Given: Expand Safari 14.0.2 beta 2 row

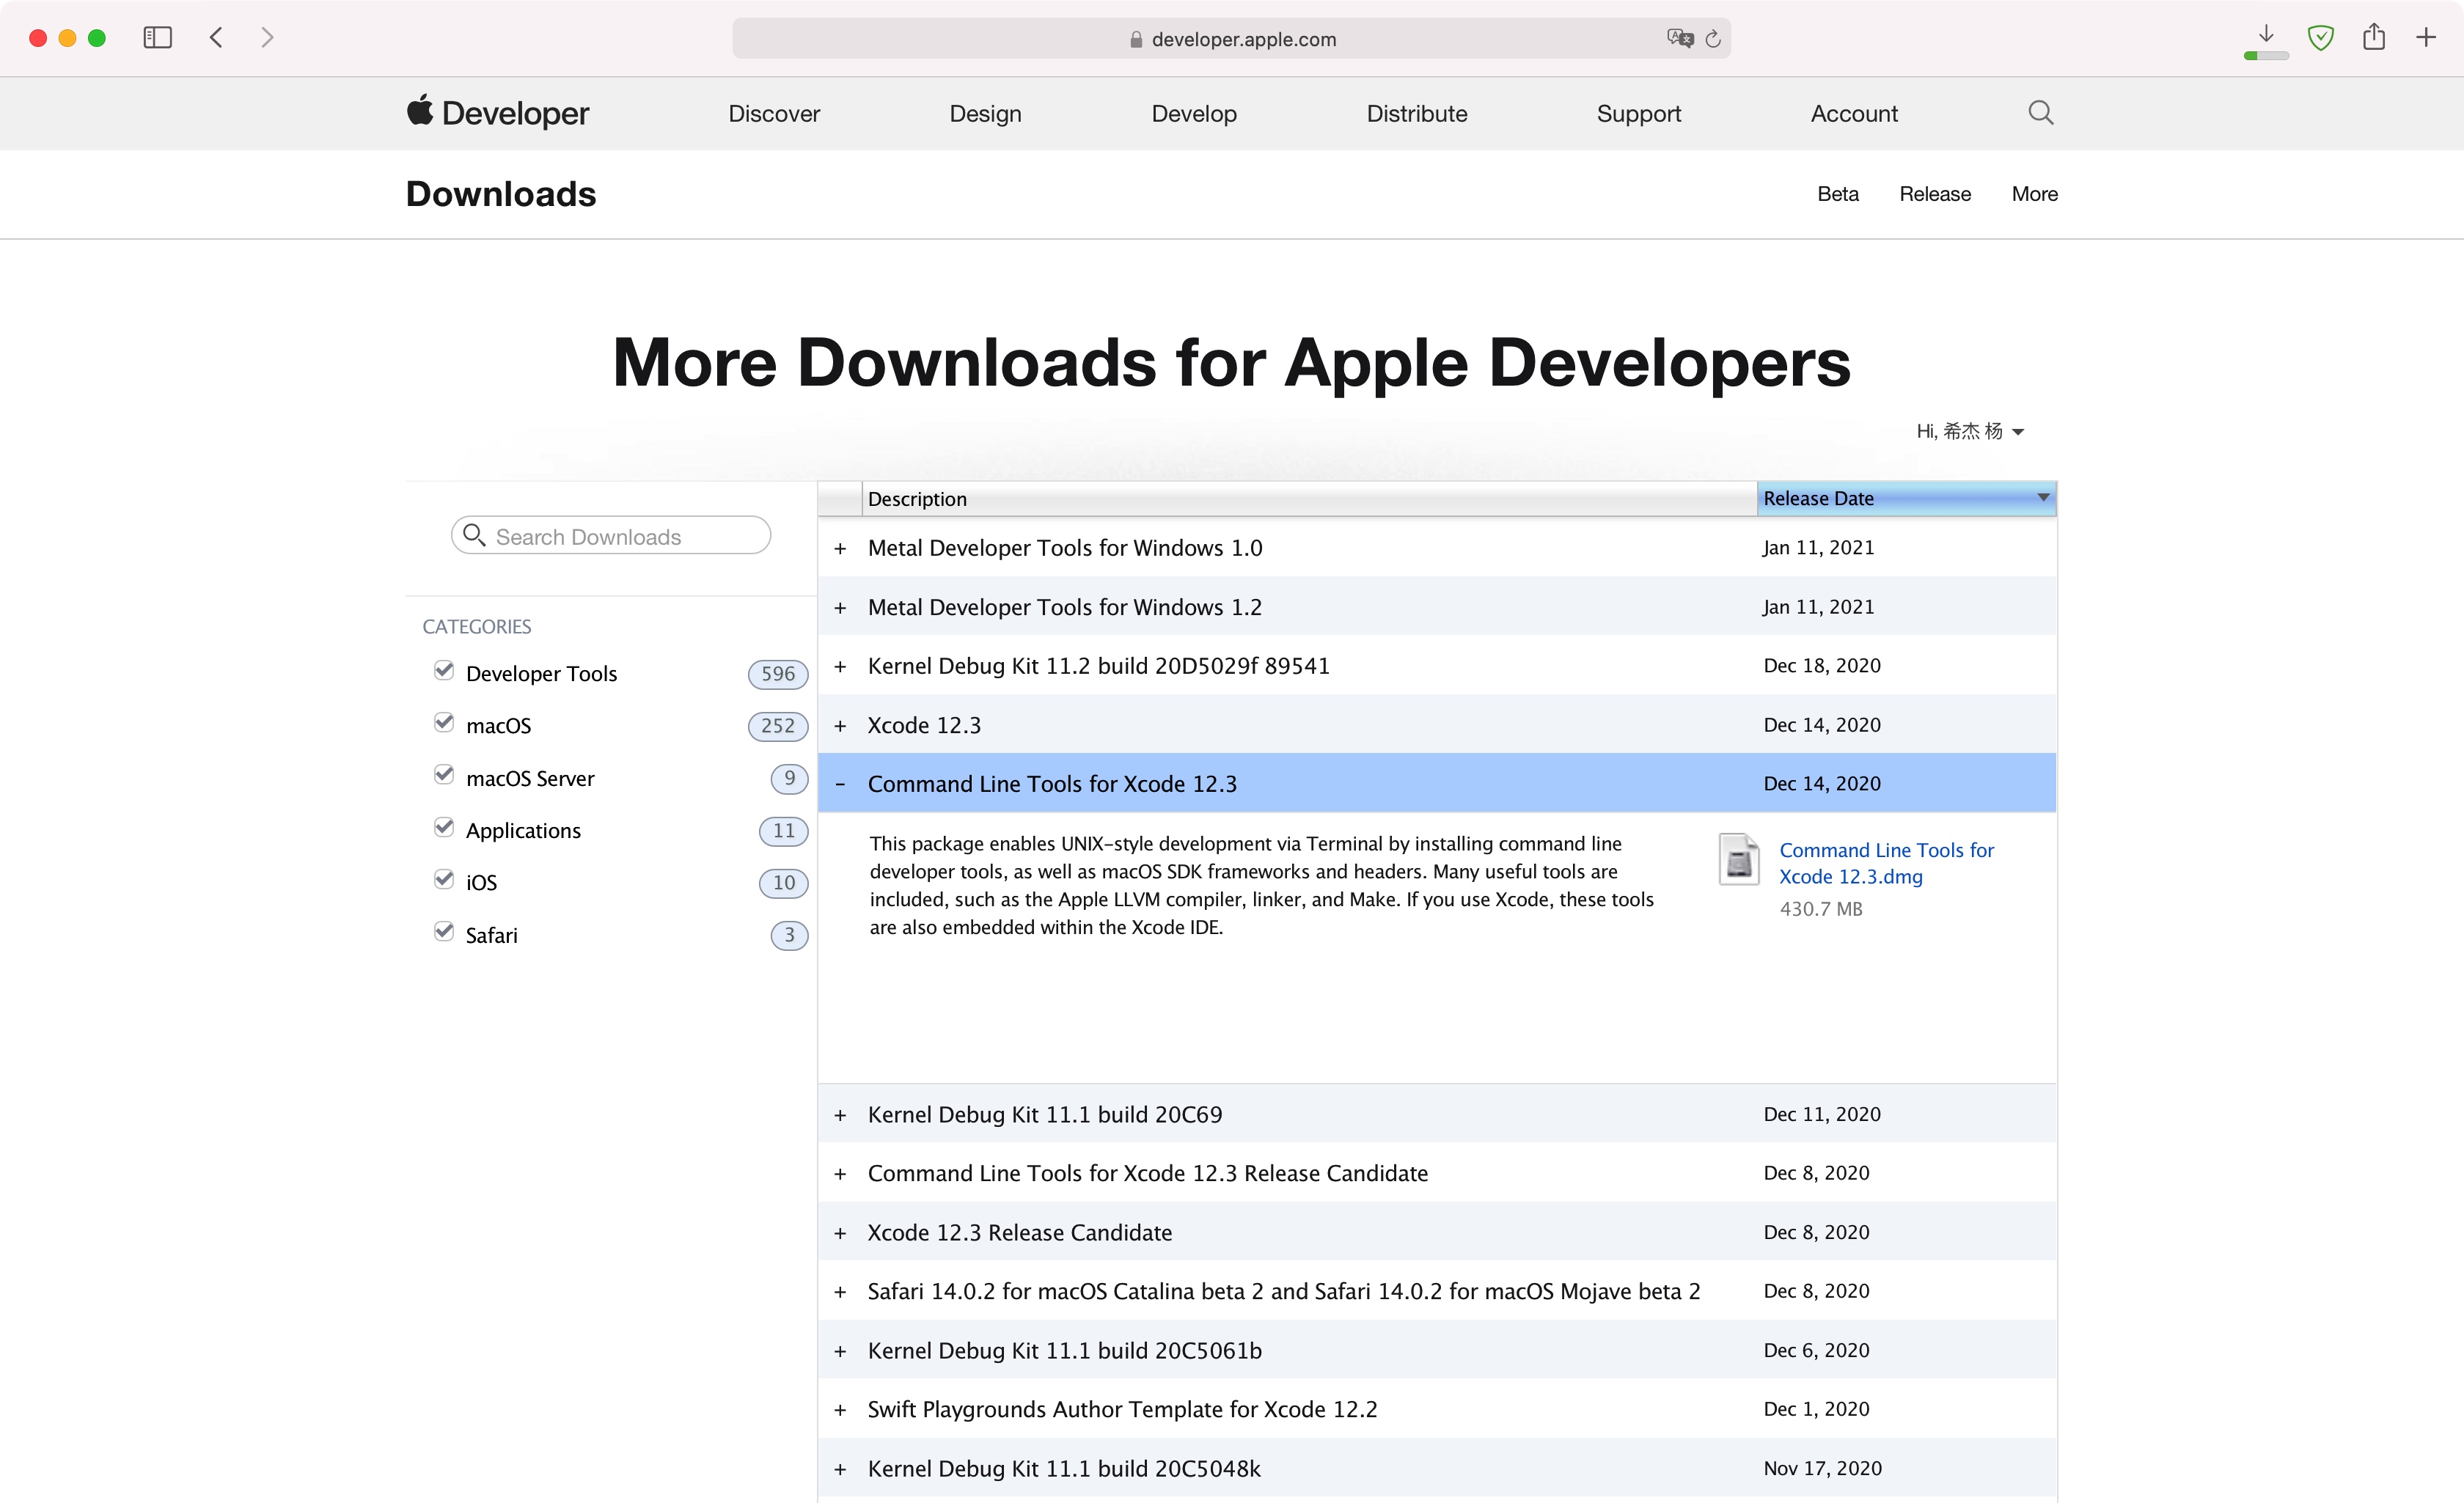Looking at the screenshot, I should tap(840, 1292).
